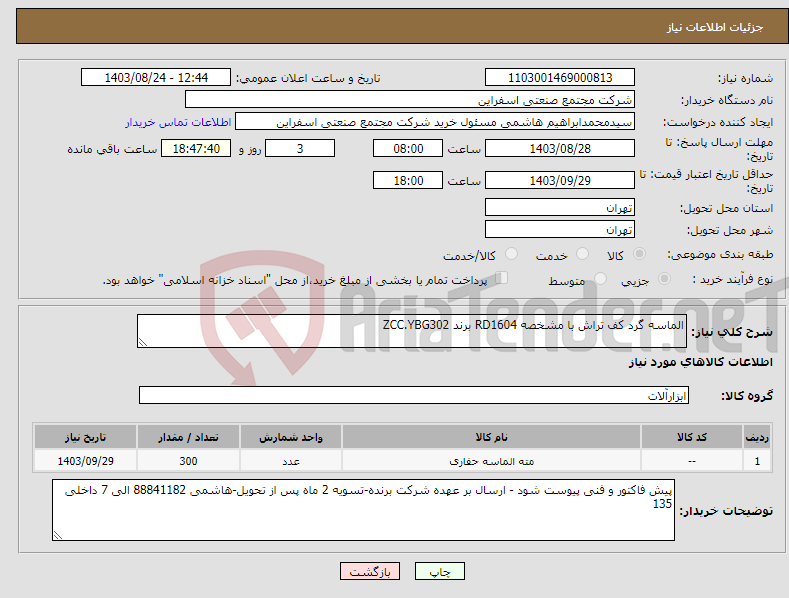789x598 pixels.
Task: Click the نوع فرآیند خرید label
Action: (x=733, y=279)
